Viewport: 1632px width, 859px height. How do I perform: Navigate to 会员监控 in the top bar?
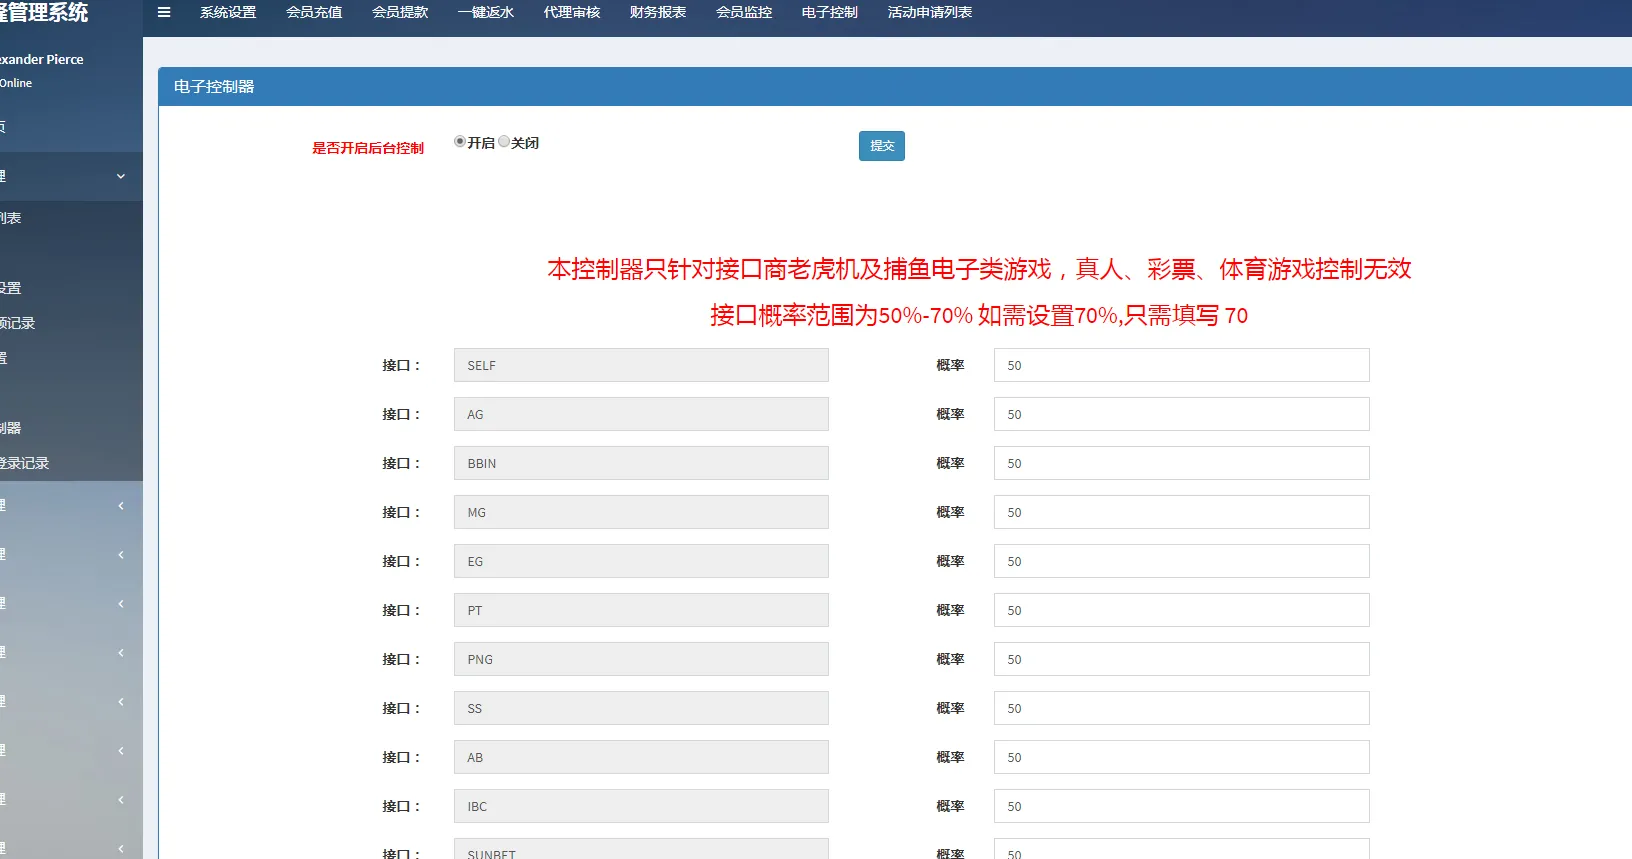744,13
